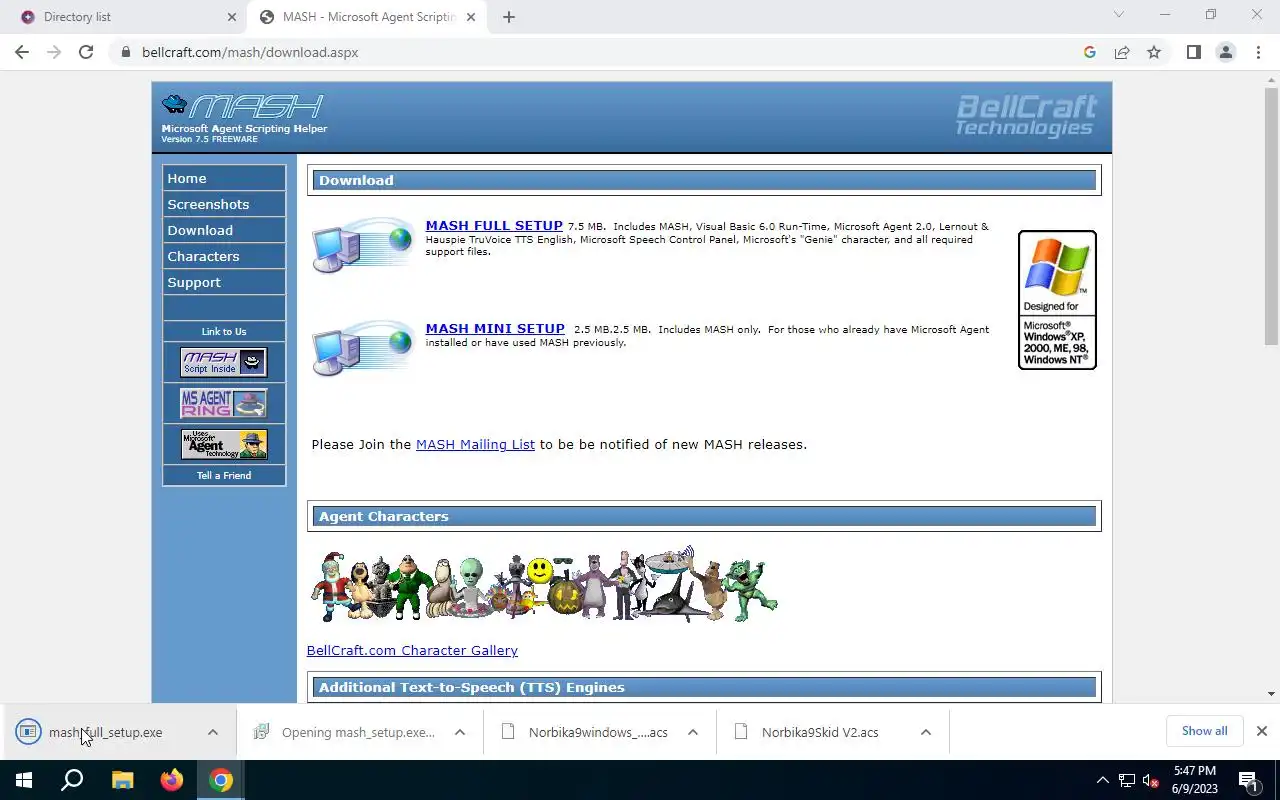The image size is (1280, 800).
Task: Open File Explorer from the taskbar
Action: coord(122,780)
